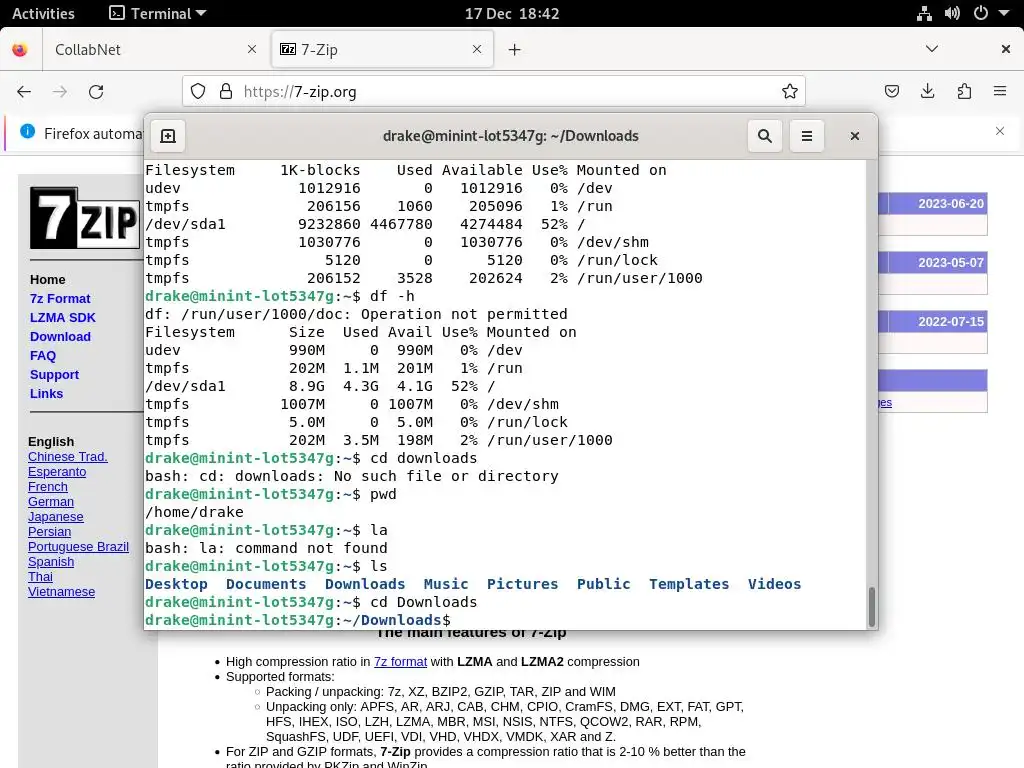Close the CollabNet tab
The image size is (1024, 768).
point(252,49)
